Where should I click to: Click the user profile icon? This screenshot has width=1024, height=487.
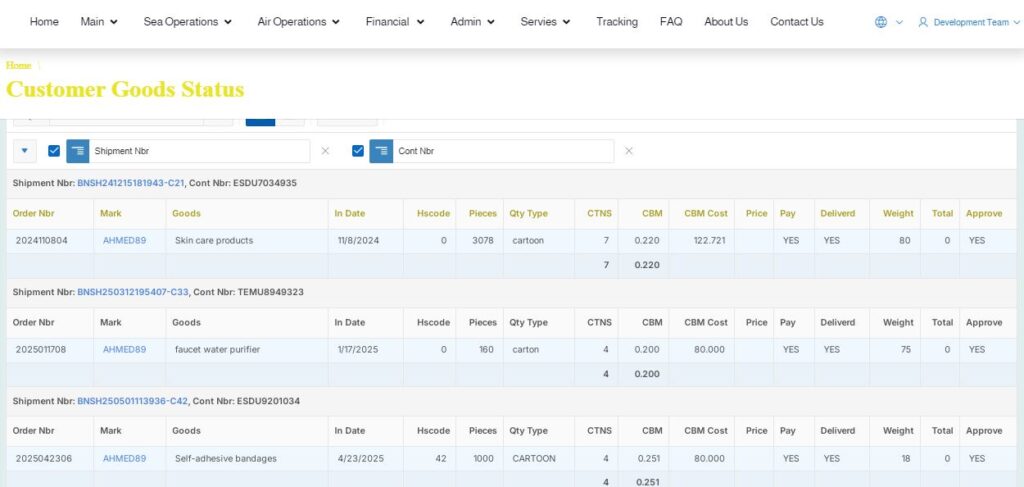[923, 22]
